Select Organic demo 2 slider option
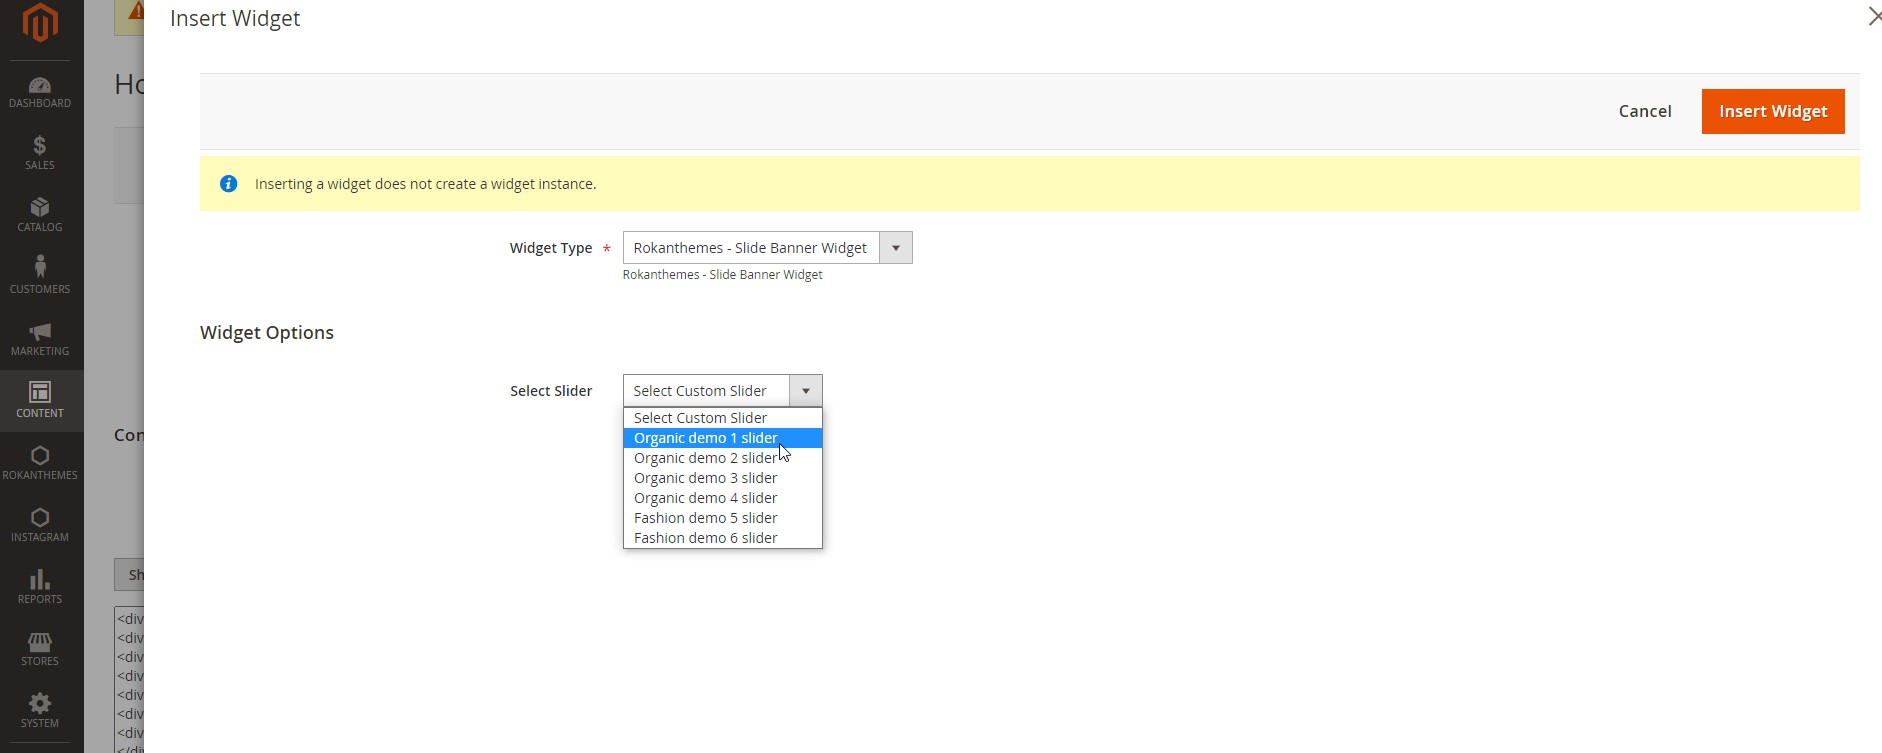This screenshot has height=753, width=1882. [x=722, y=458]
